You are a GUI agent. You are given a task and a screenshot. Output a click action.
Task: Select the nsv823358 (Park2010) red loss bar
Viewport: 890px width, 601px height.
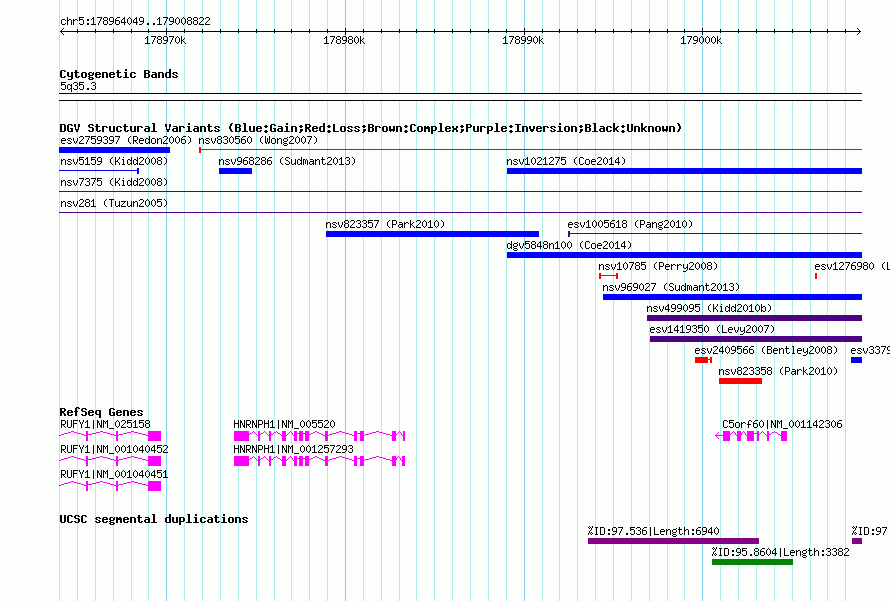(740, 381)
